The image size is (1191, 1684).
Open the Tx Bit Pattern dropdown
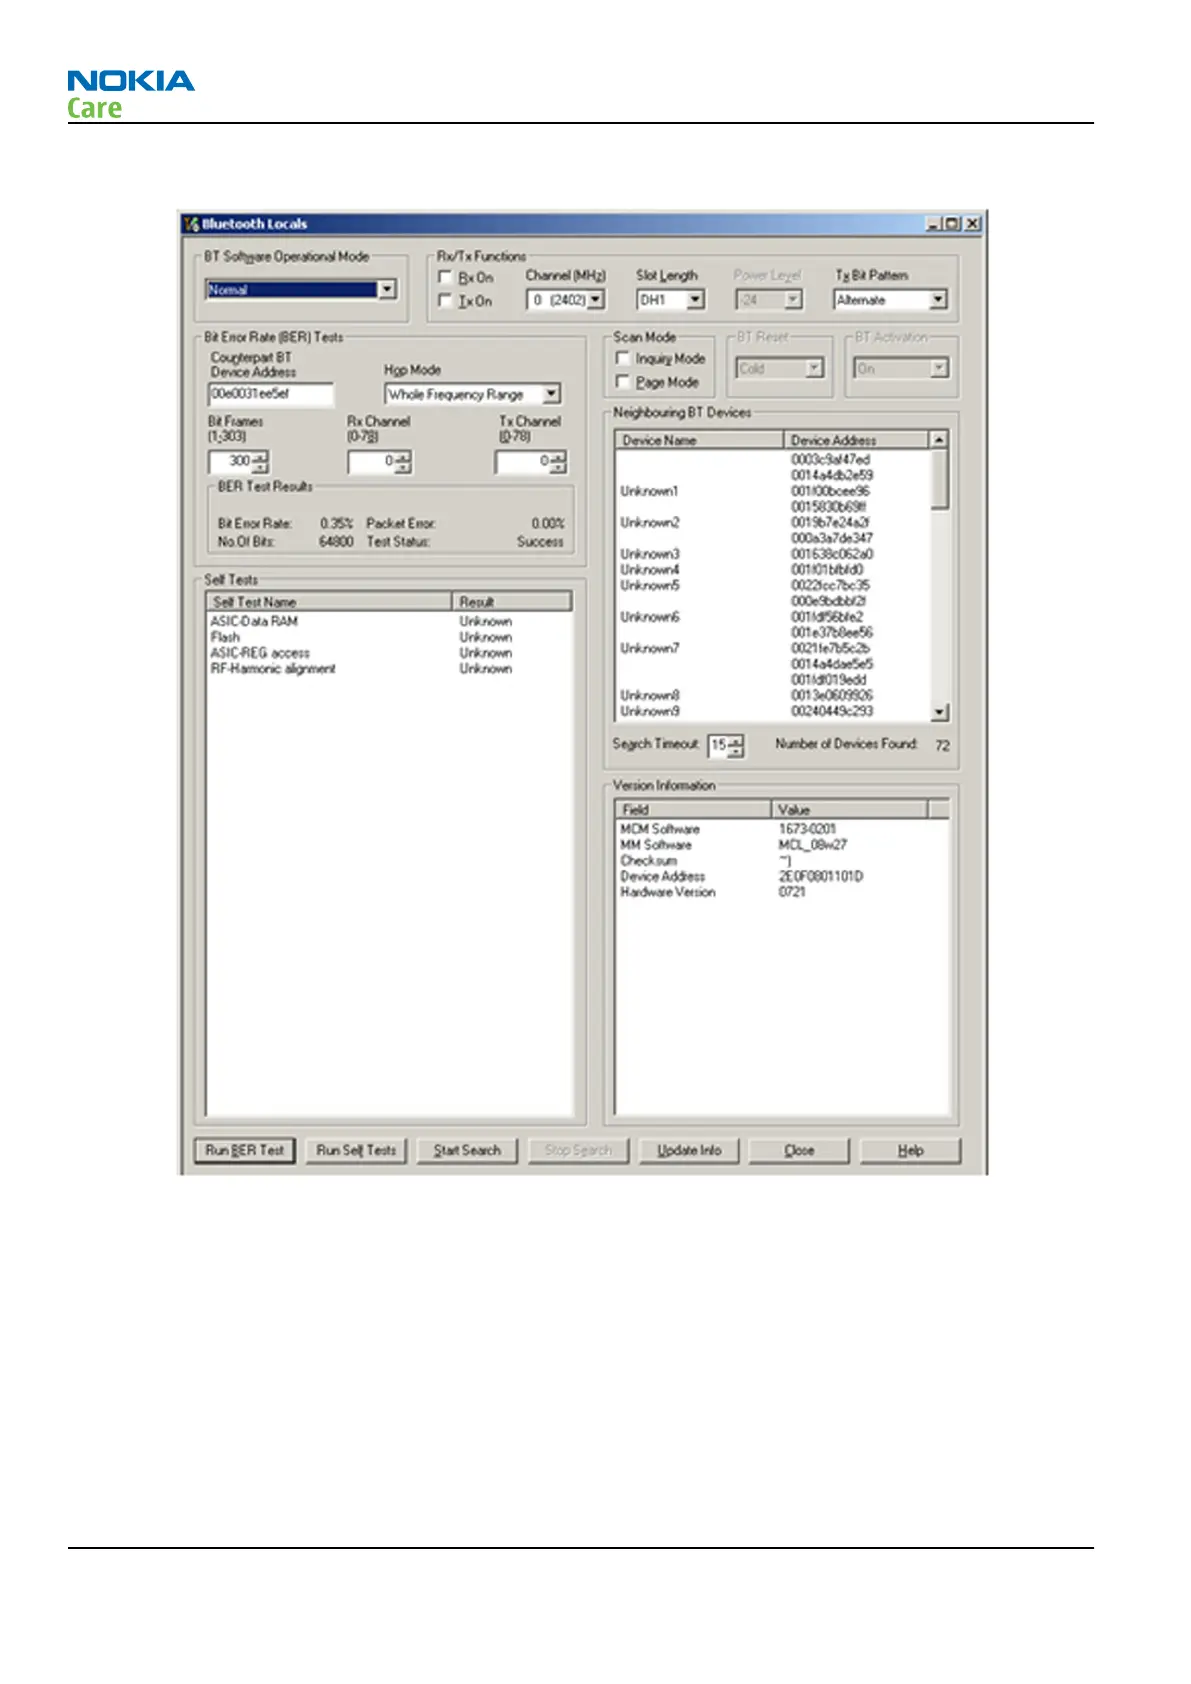(x=938, y=299)
